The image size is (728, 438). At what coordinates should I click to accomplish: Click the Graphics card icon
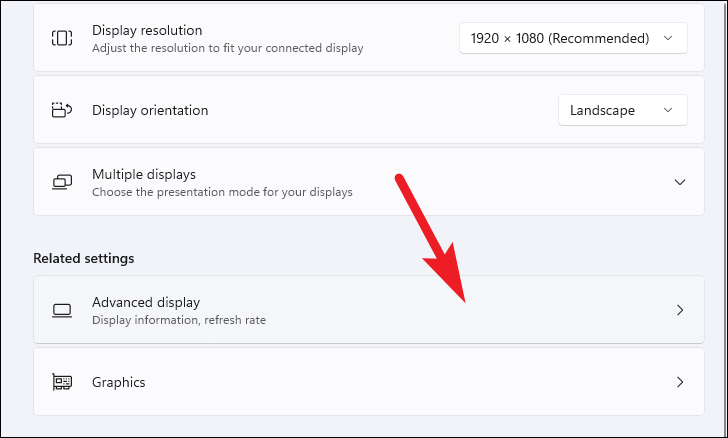point(62,382)
